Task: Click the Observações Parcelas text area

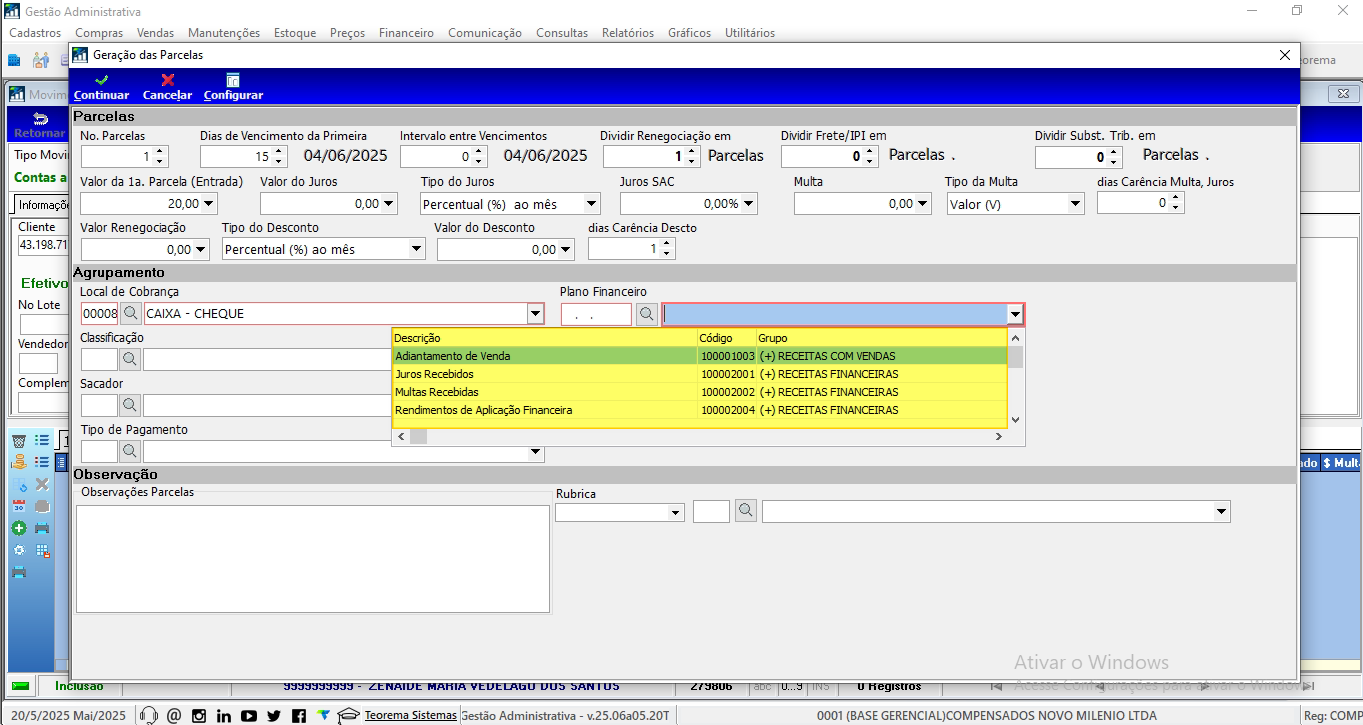Action: pyautogui.click(x=313, y=559)
